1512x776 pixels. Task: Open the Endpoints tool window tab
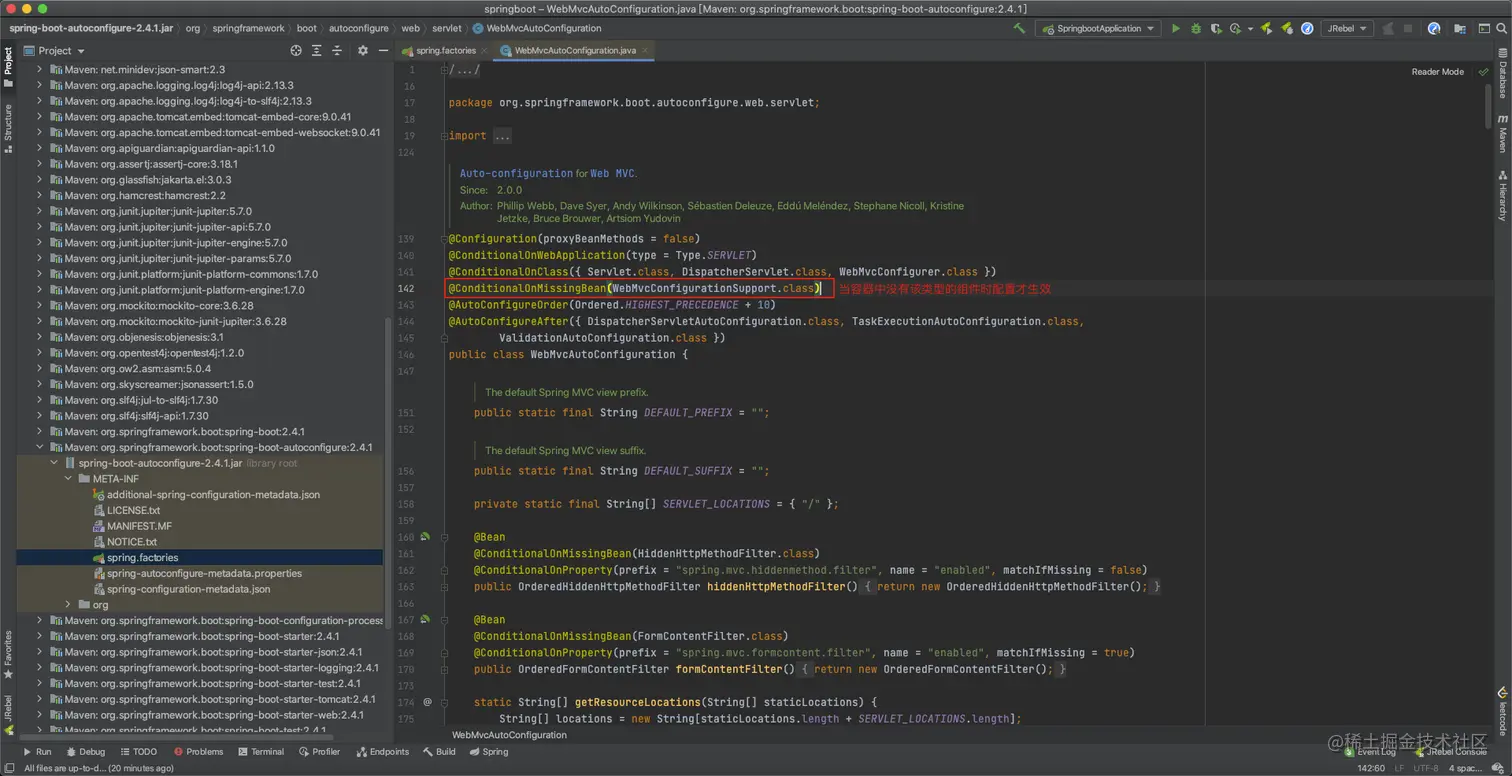pos(382,752)
